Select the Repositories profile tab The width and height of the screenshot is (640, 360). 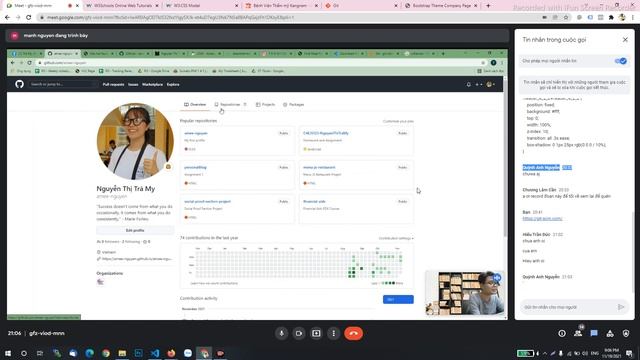coord(230,105)
